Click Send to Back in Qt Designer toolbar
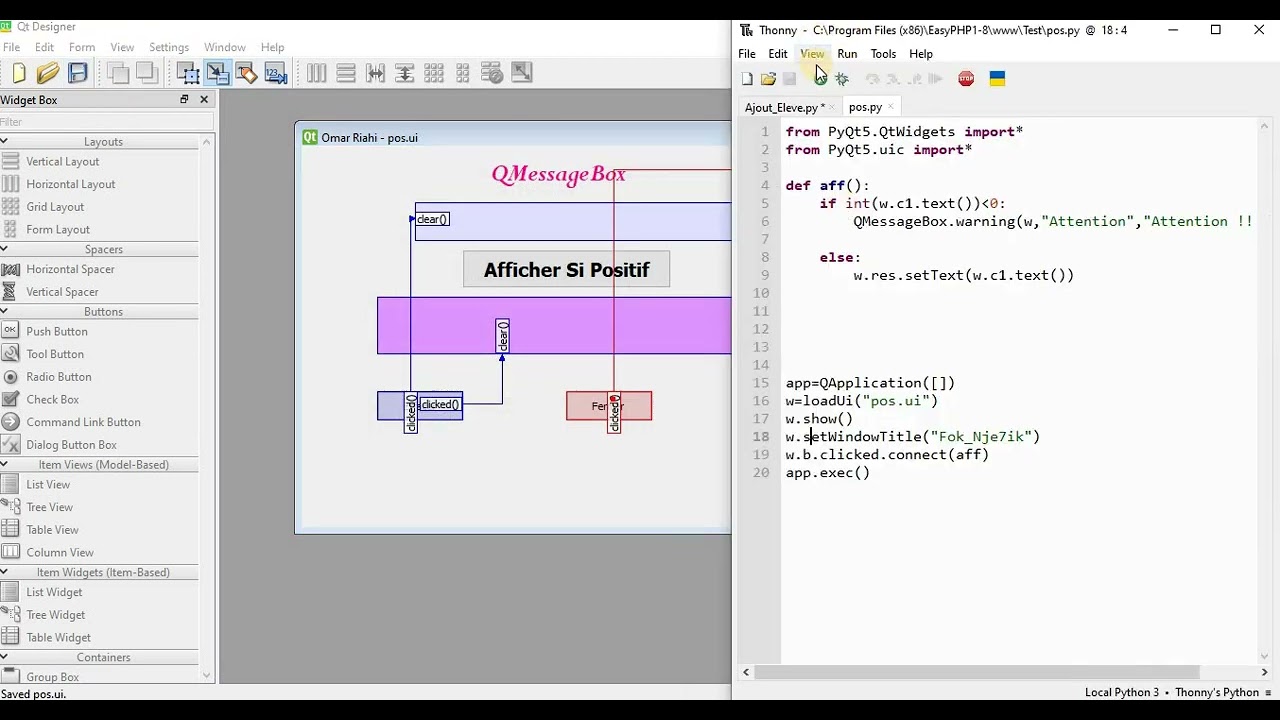Screen dimensions: 1280x720 (118, 72)
